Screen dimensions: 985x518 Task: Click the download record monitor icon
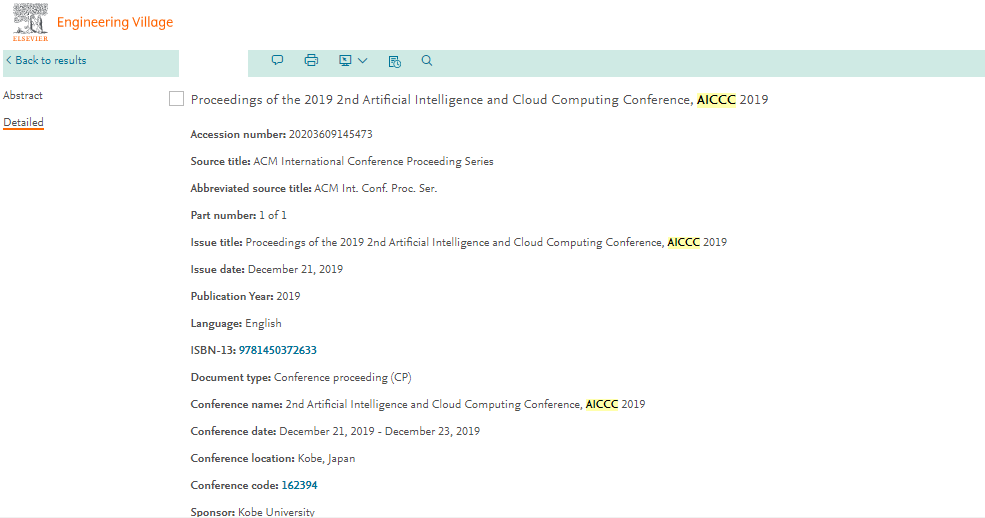pos(345,60)
